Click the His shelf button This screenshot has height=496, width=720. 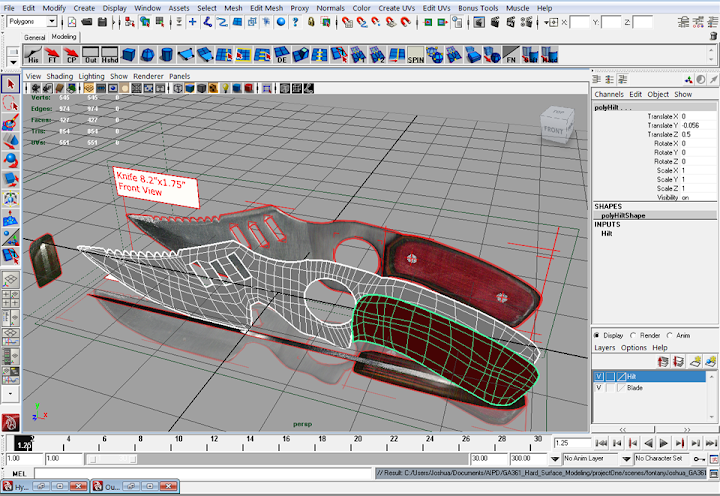point(34,56)
